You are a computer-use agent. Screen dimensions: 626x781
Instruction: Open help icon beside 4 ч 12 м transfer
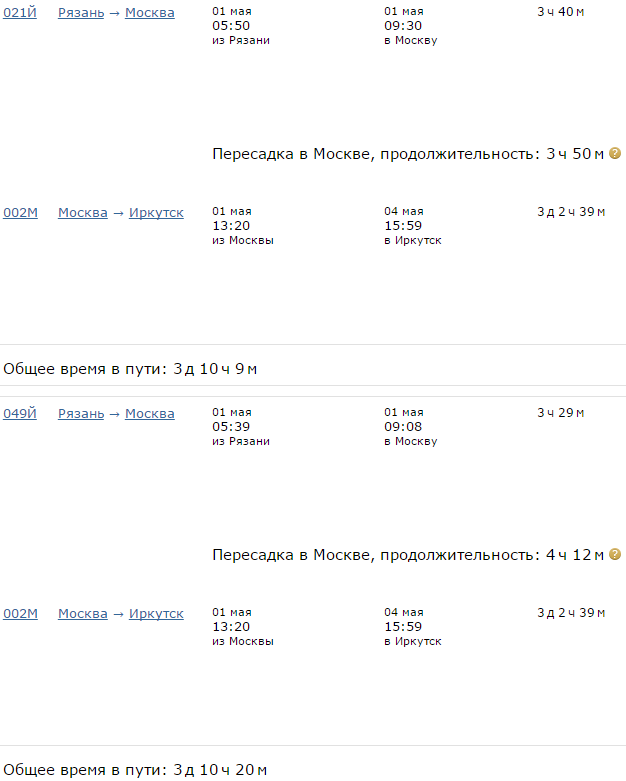615,554
